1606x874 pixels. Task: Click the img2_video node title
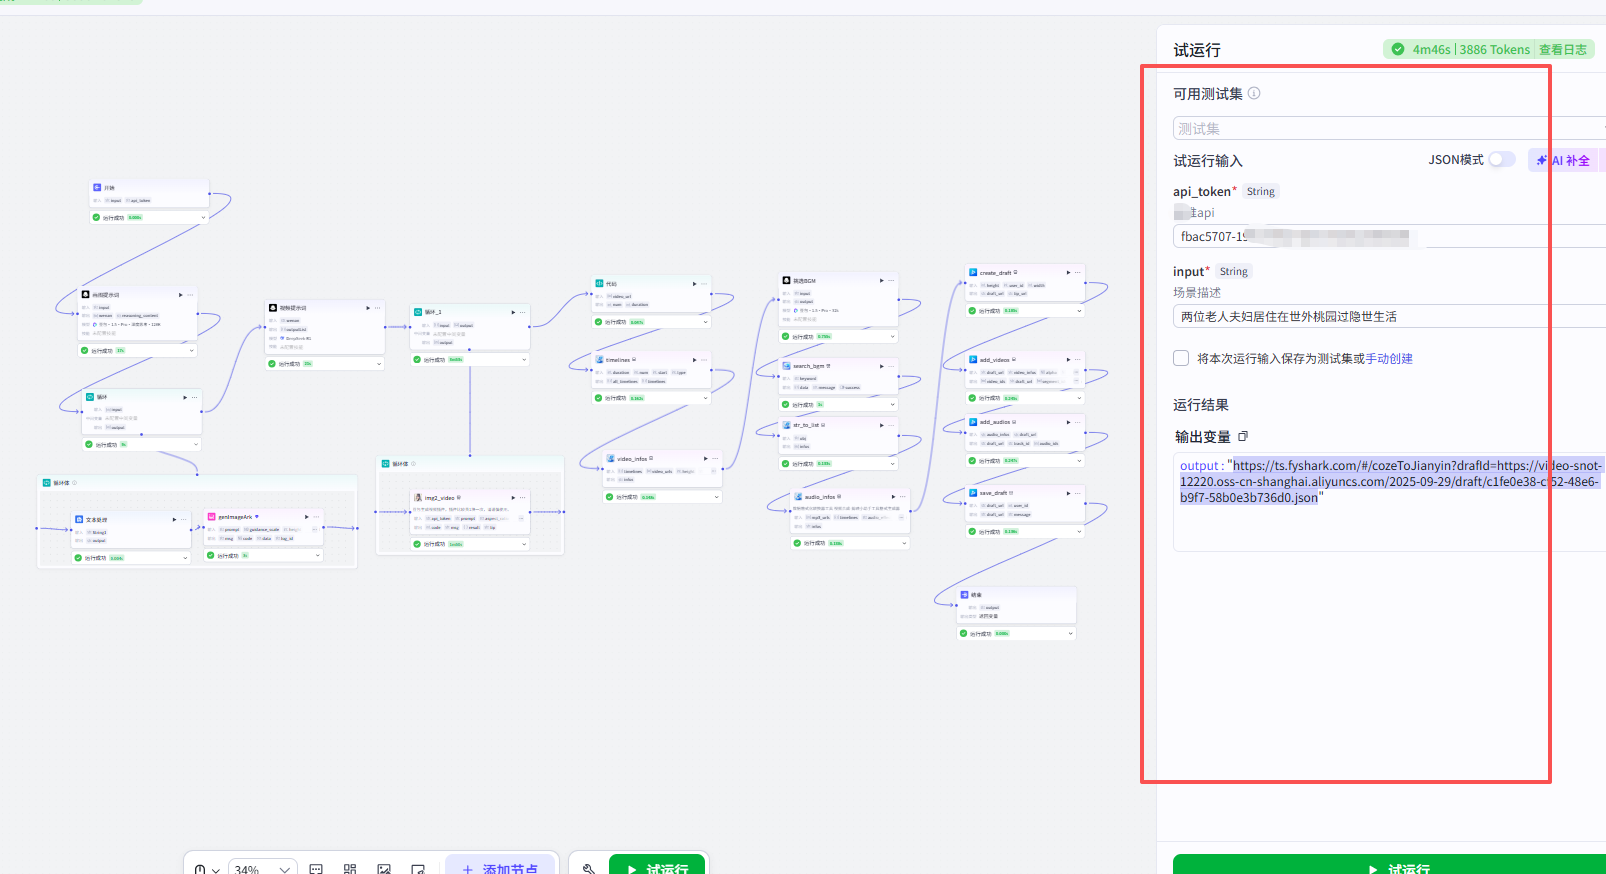click(439, 497)
